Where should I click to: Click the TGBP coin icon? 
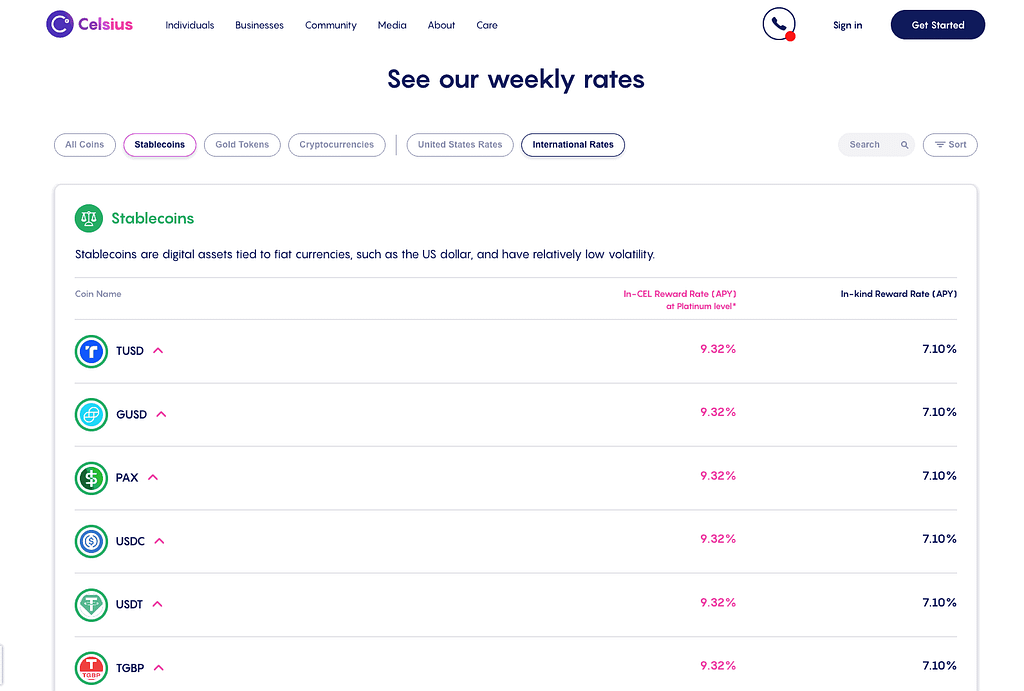[91, 668]
